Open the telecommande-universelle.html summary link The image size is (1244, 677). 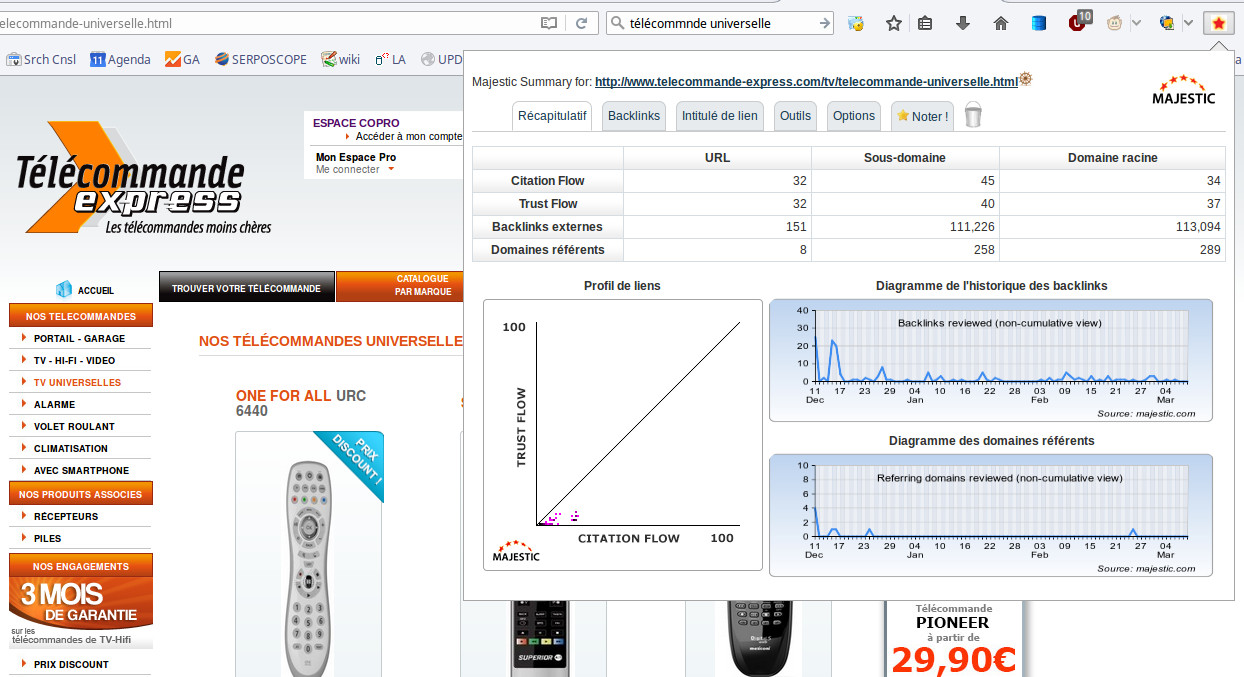[x=805, y=82]
